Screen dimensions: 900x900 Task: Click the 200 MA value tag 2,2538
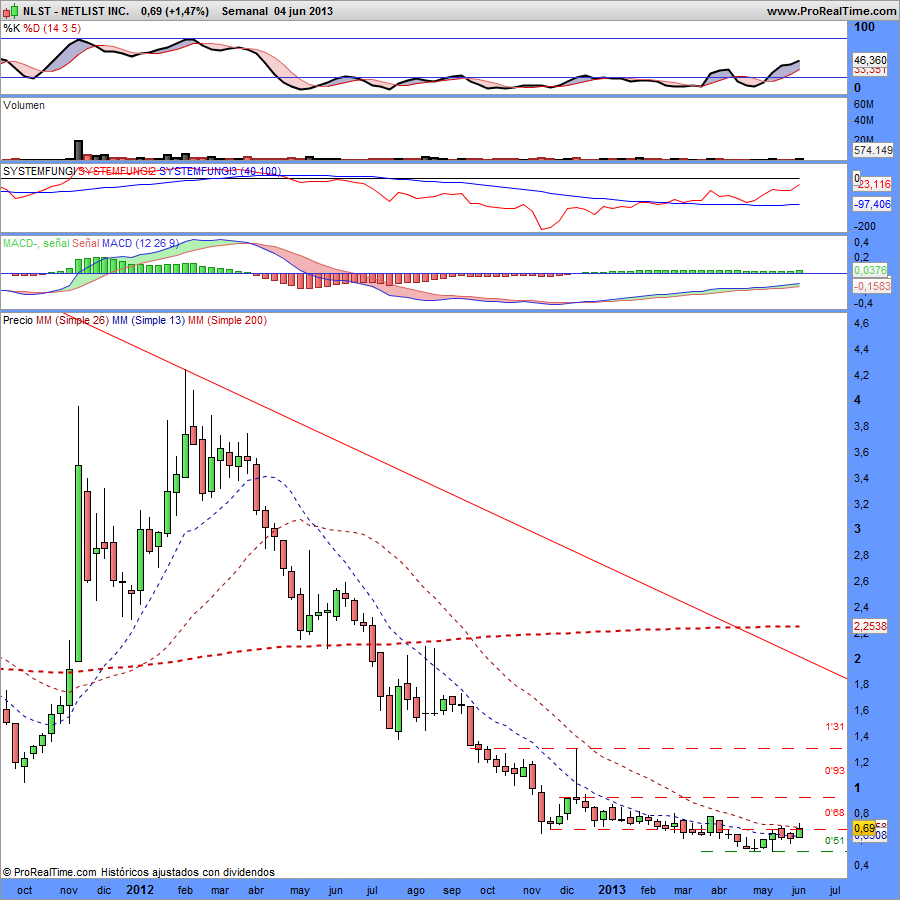pyautogui.click(x=871, y=626)
